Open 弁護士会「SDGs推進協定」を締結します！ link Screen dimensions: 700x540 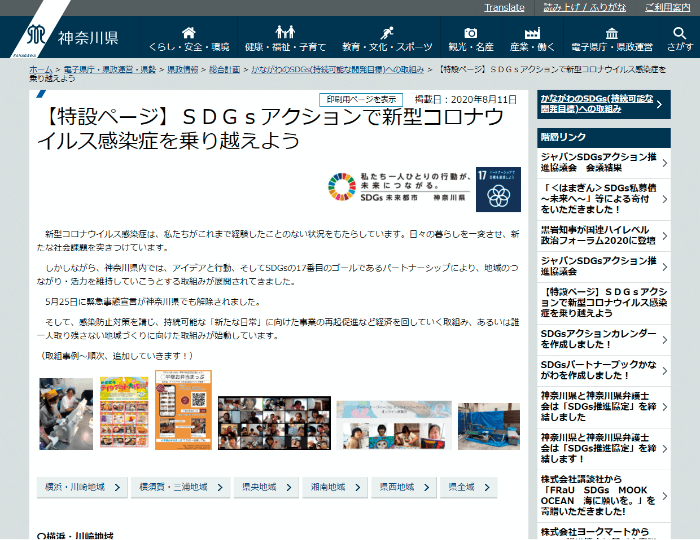[x=604, y=449]
